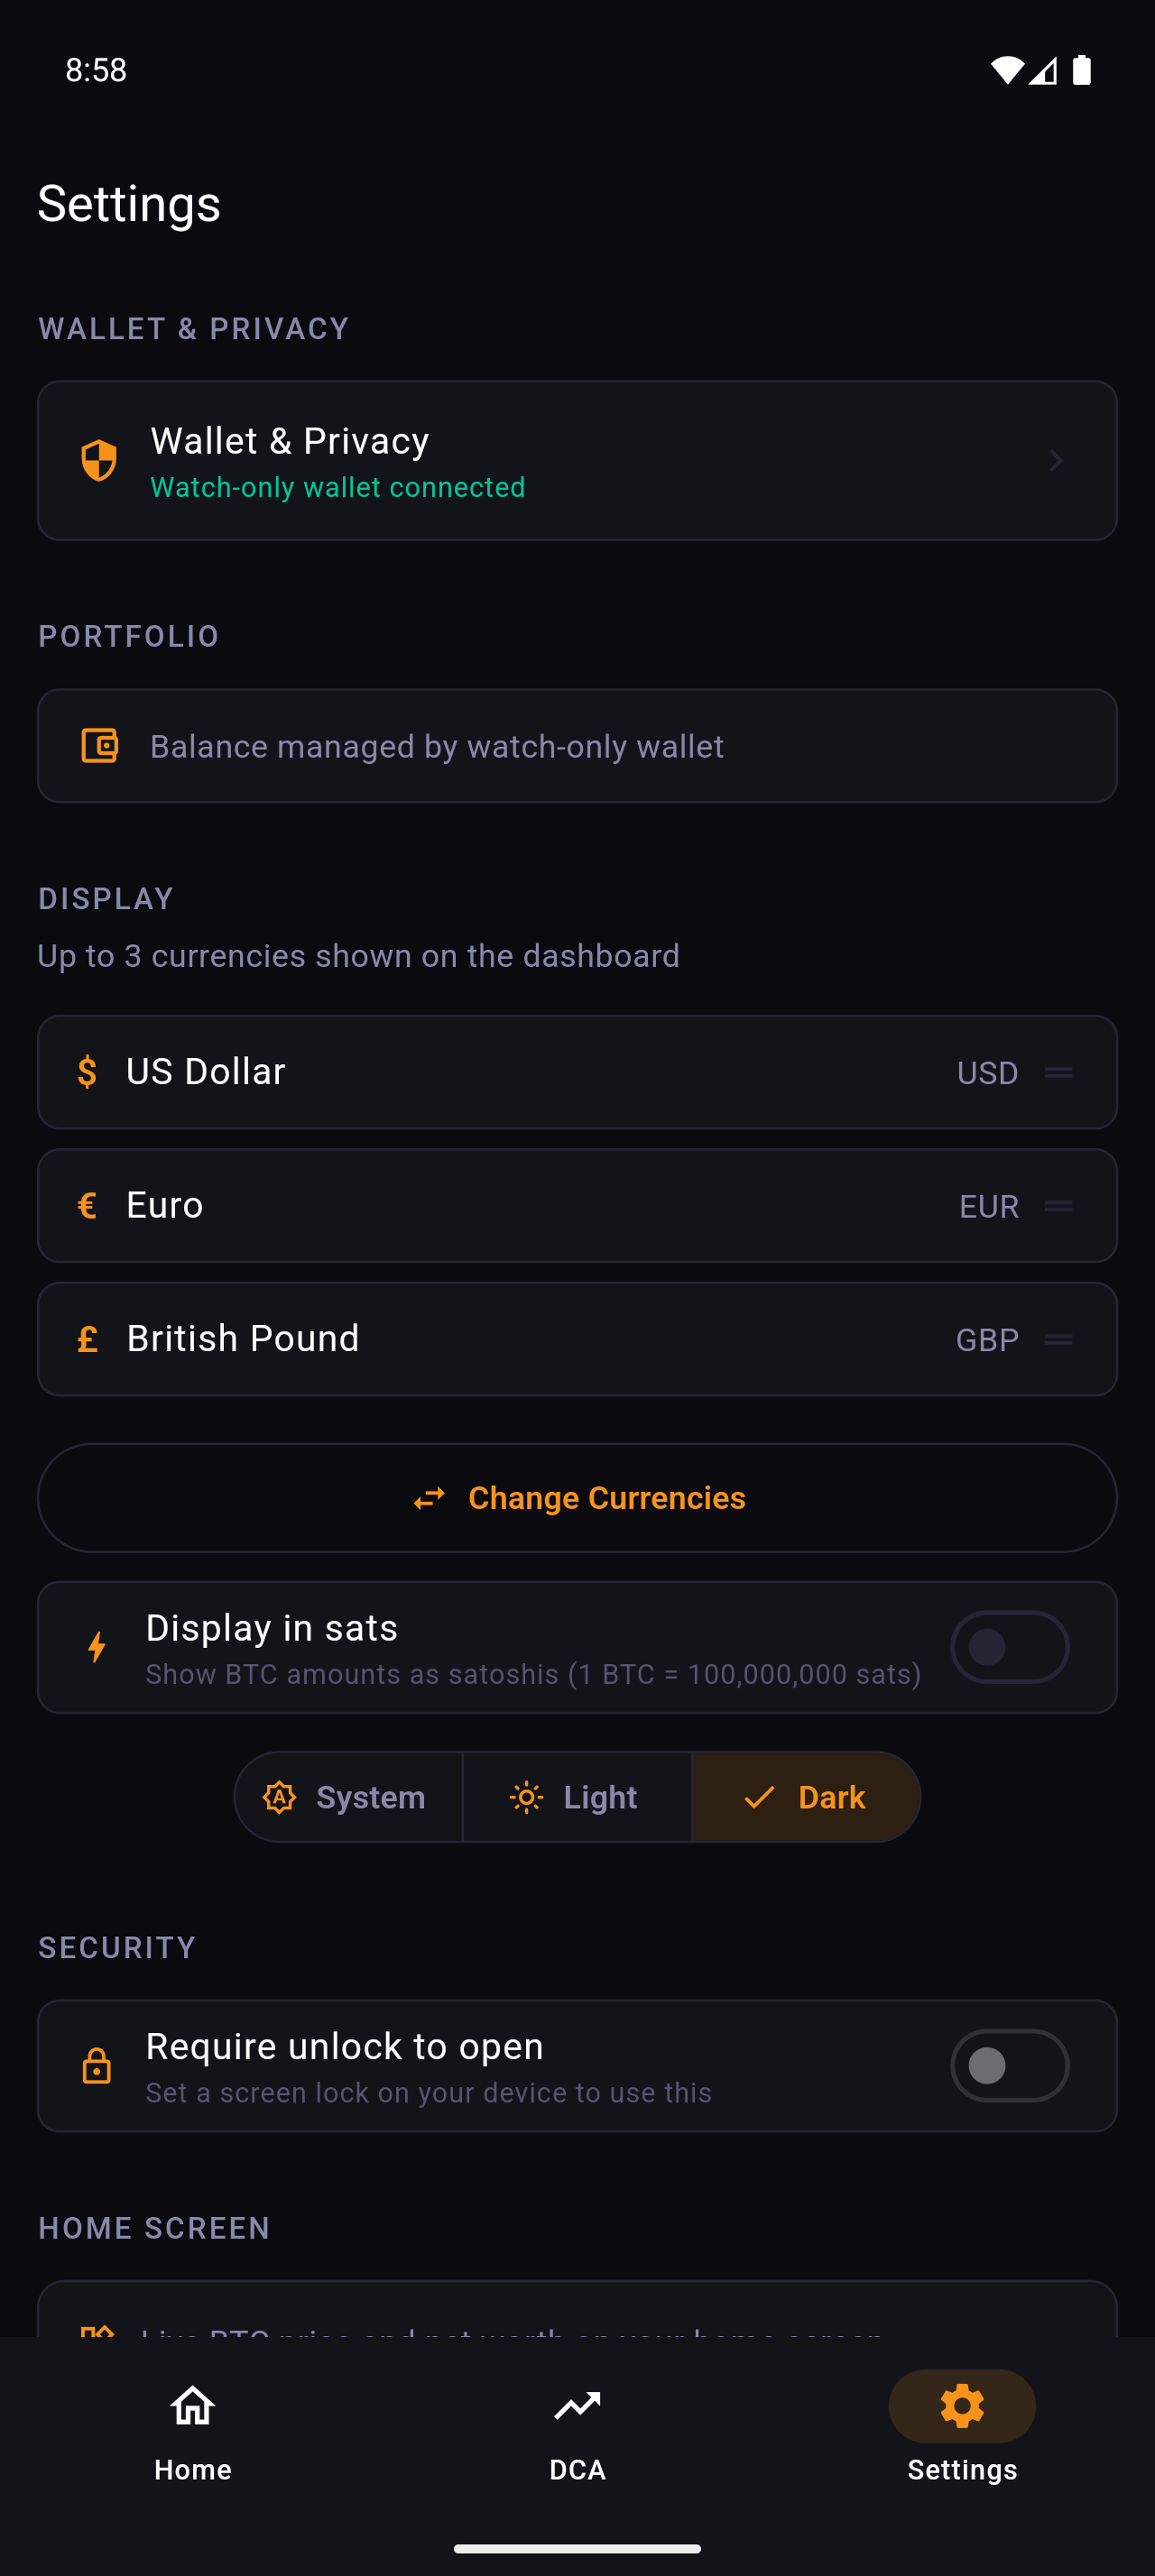Tap the dollar sign icon for US Dollar
This screenshot has height=2576, width=1155.
pyautogui.click(x=87, y=1072)
